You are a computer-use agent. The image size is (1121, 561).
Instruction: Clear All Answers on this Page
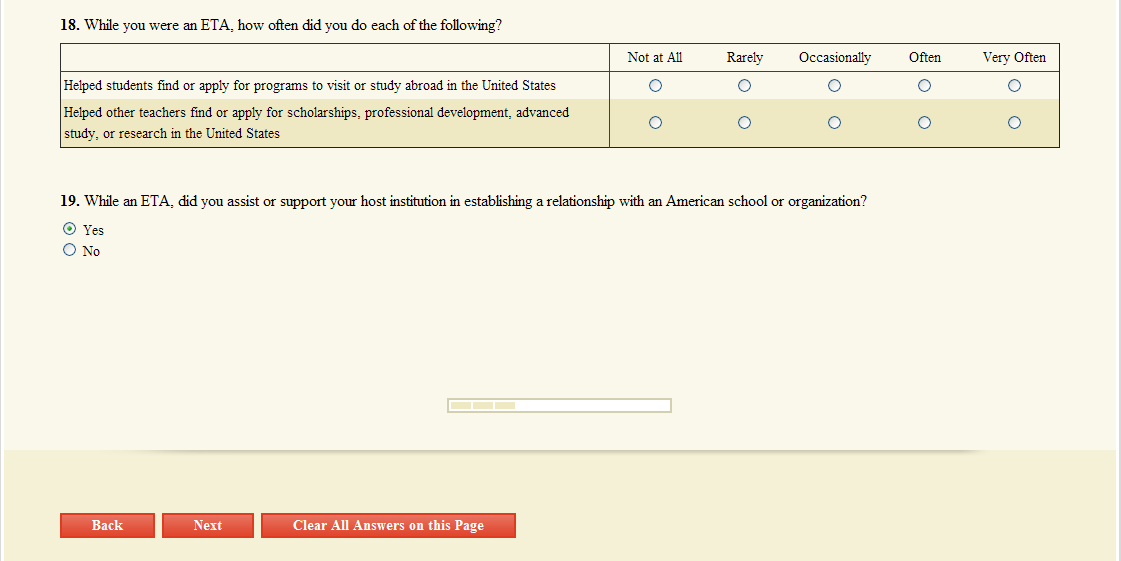388,525
